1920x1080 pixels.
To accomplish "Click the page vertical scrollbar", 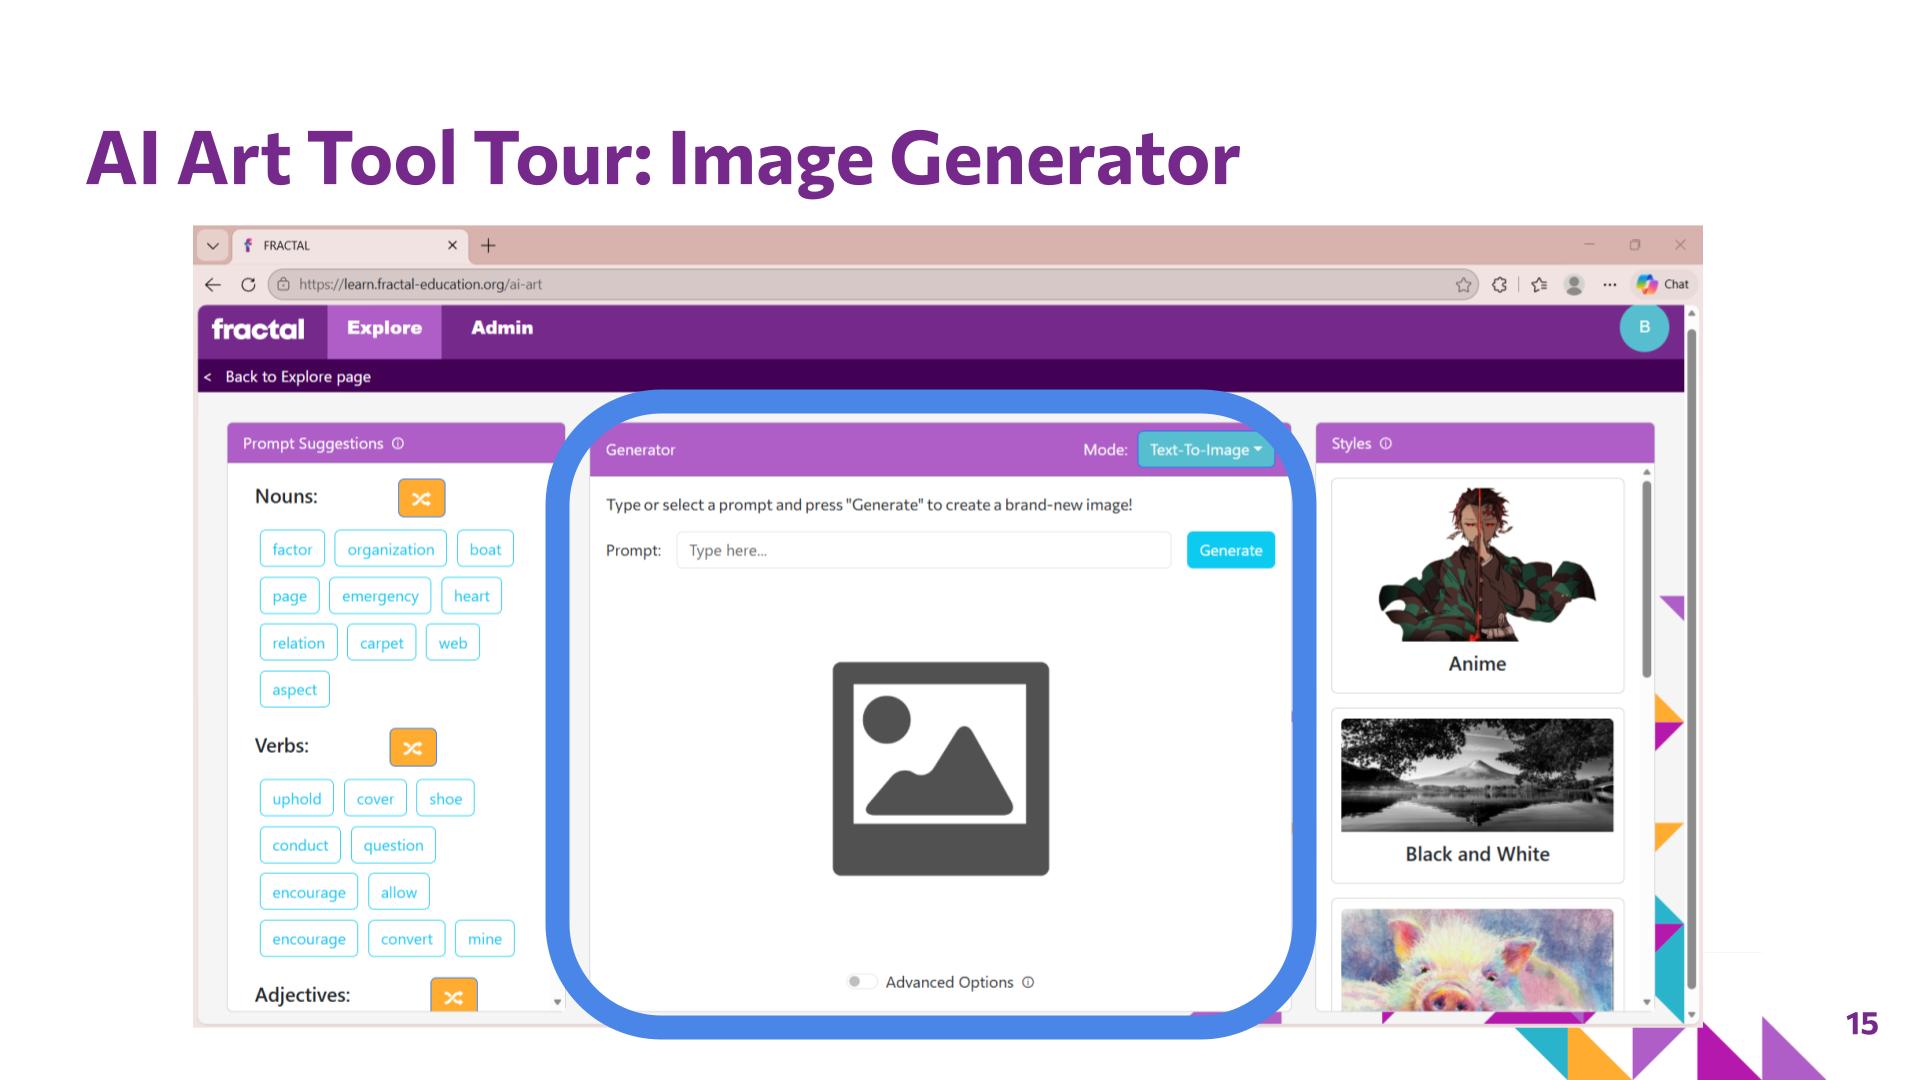I will [x=1692, y=660].
